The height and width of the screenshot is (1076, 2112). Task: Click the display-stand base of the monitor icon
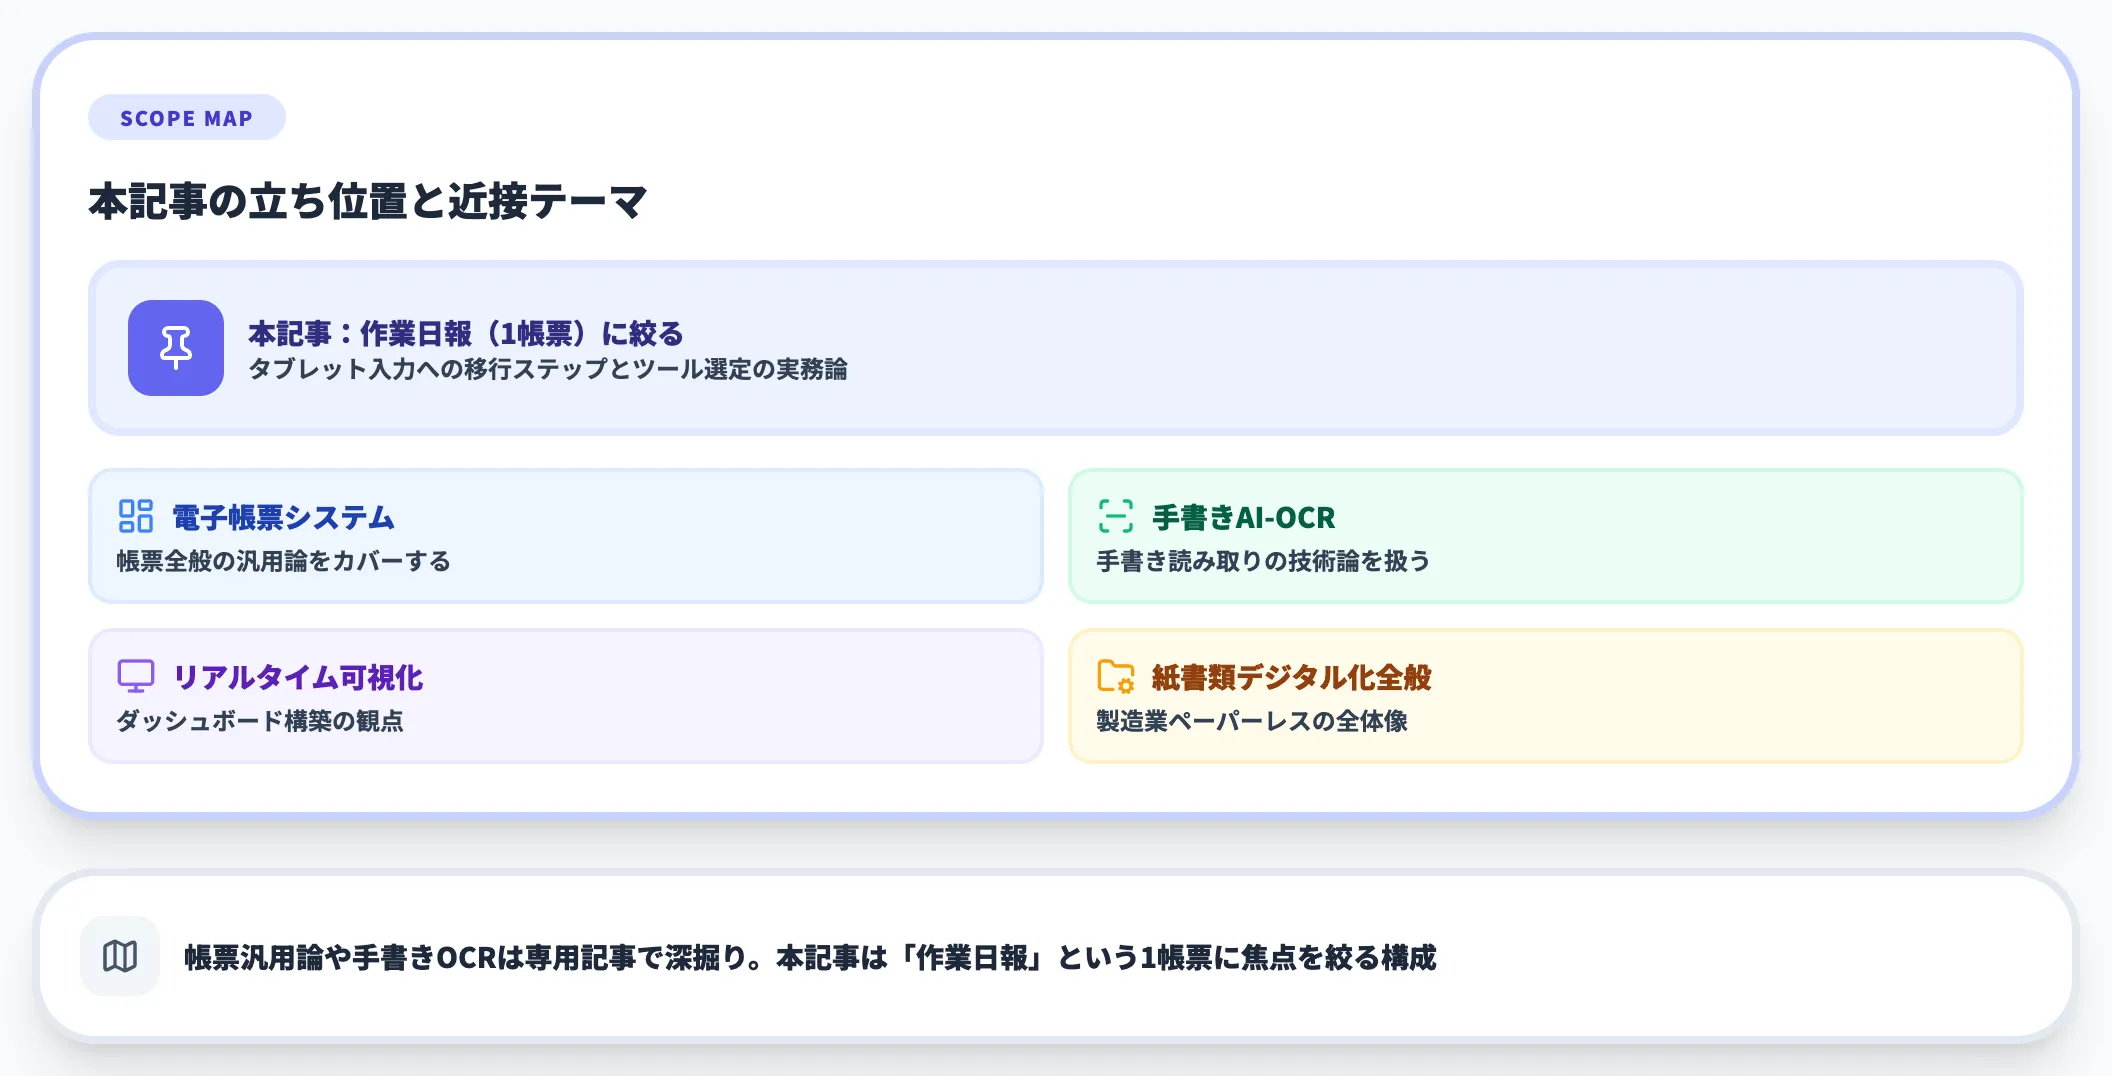click(136, 691)
